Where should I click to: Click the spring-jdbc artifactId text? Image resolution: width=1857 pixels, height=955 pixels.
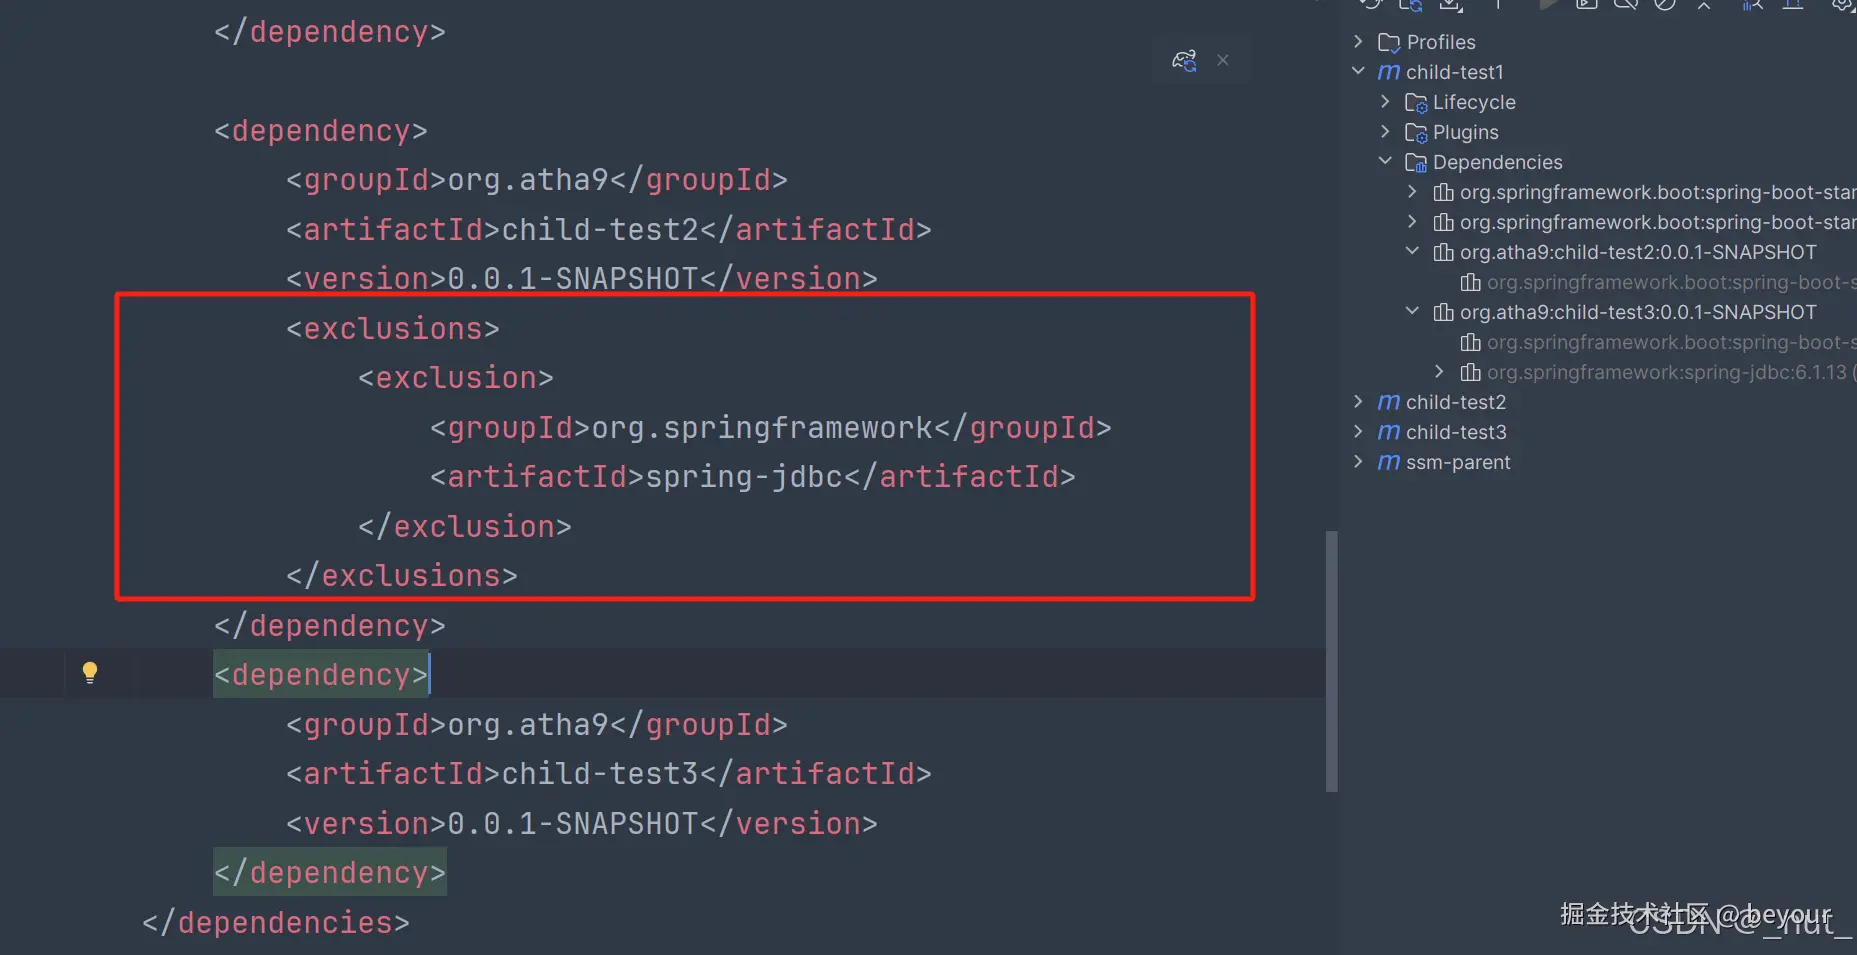[745, 477]
